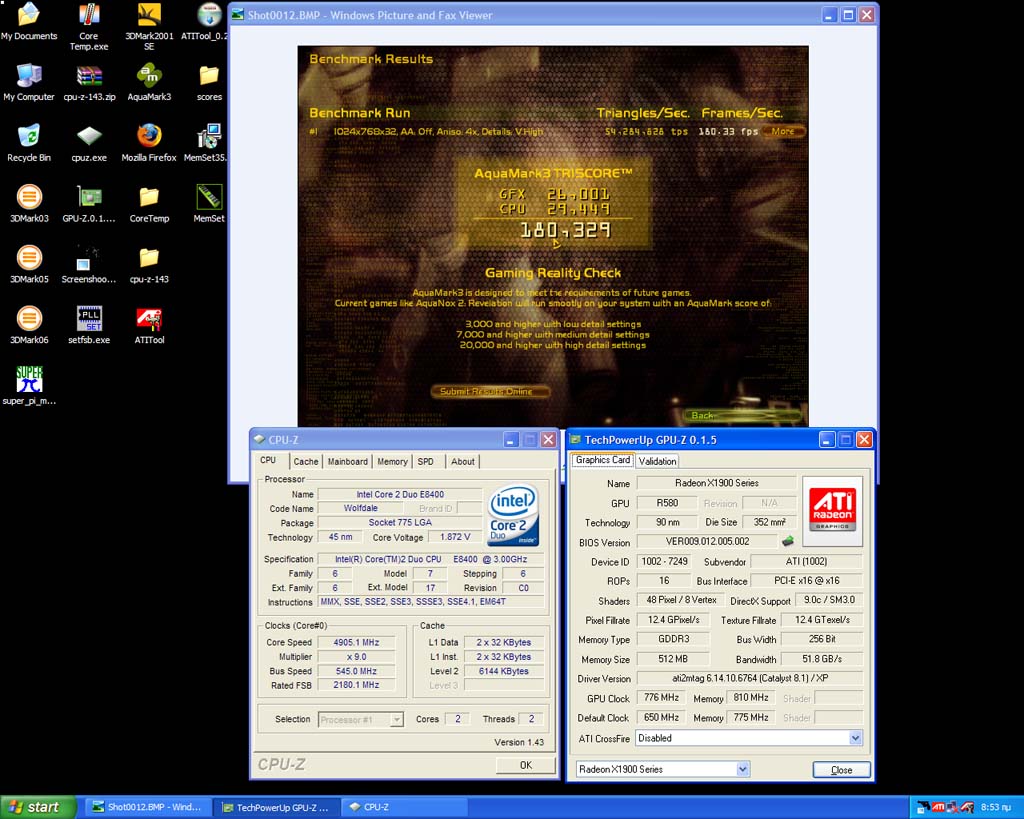Open the Memory tab in CPU-Z
The height and width of the screenshot is (819, 1024).
(x=392, y=462)
